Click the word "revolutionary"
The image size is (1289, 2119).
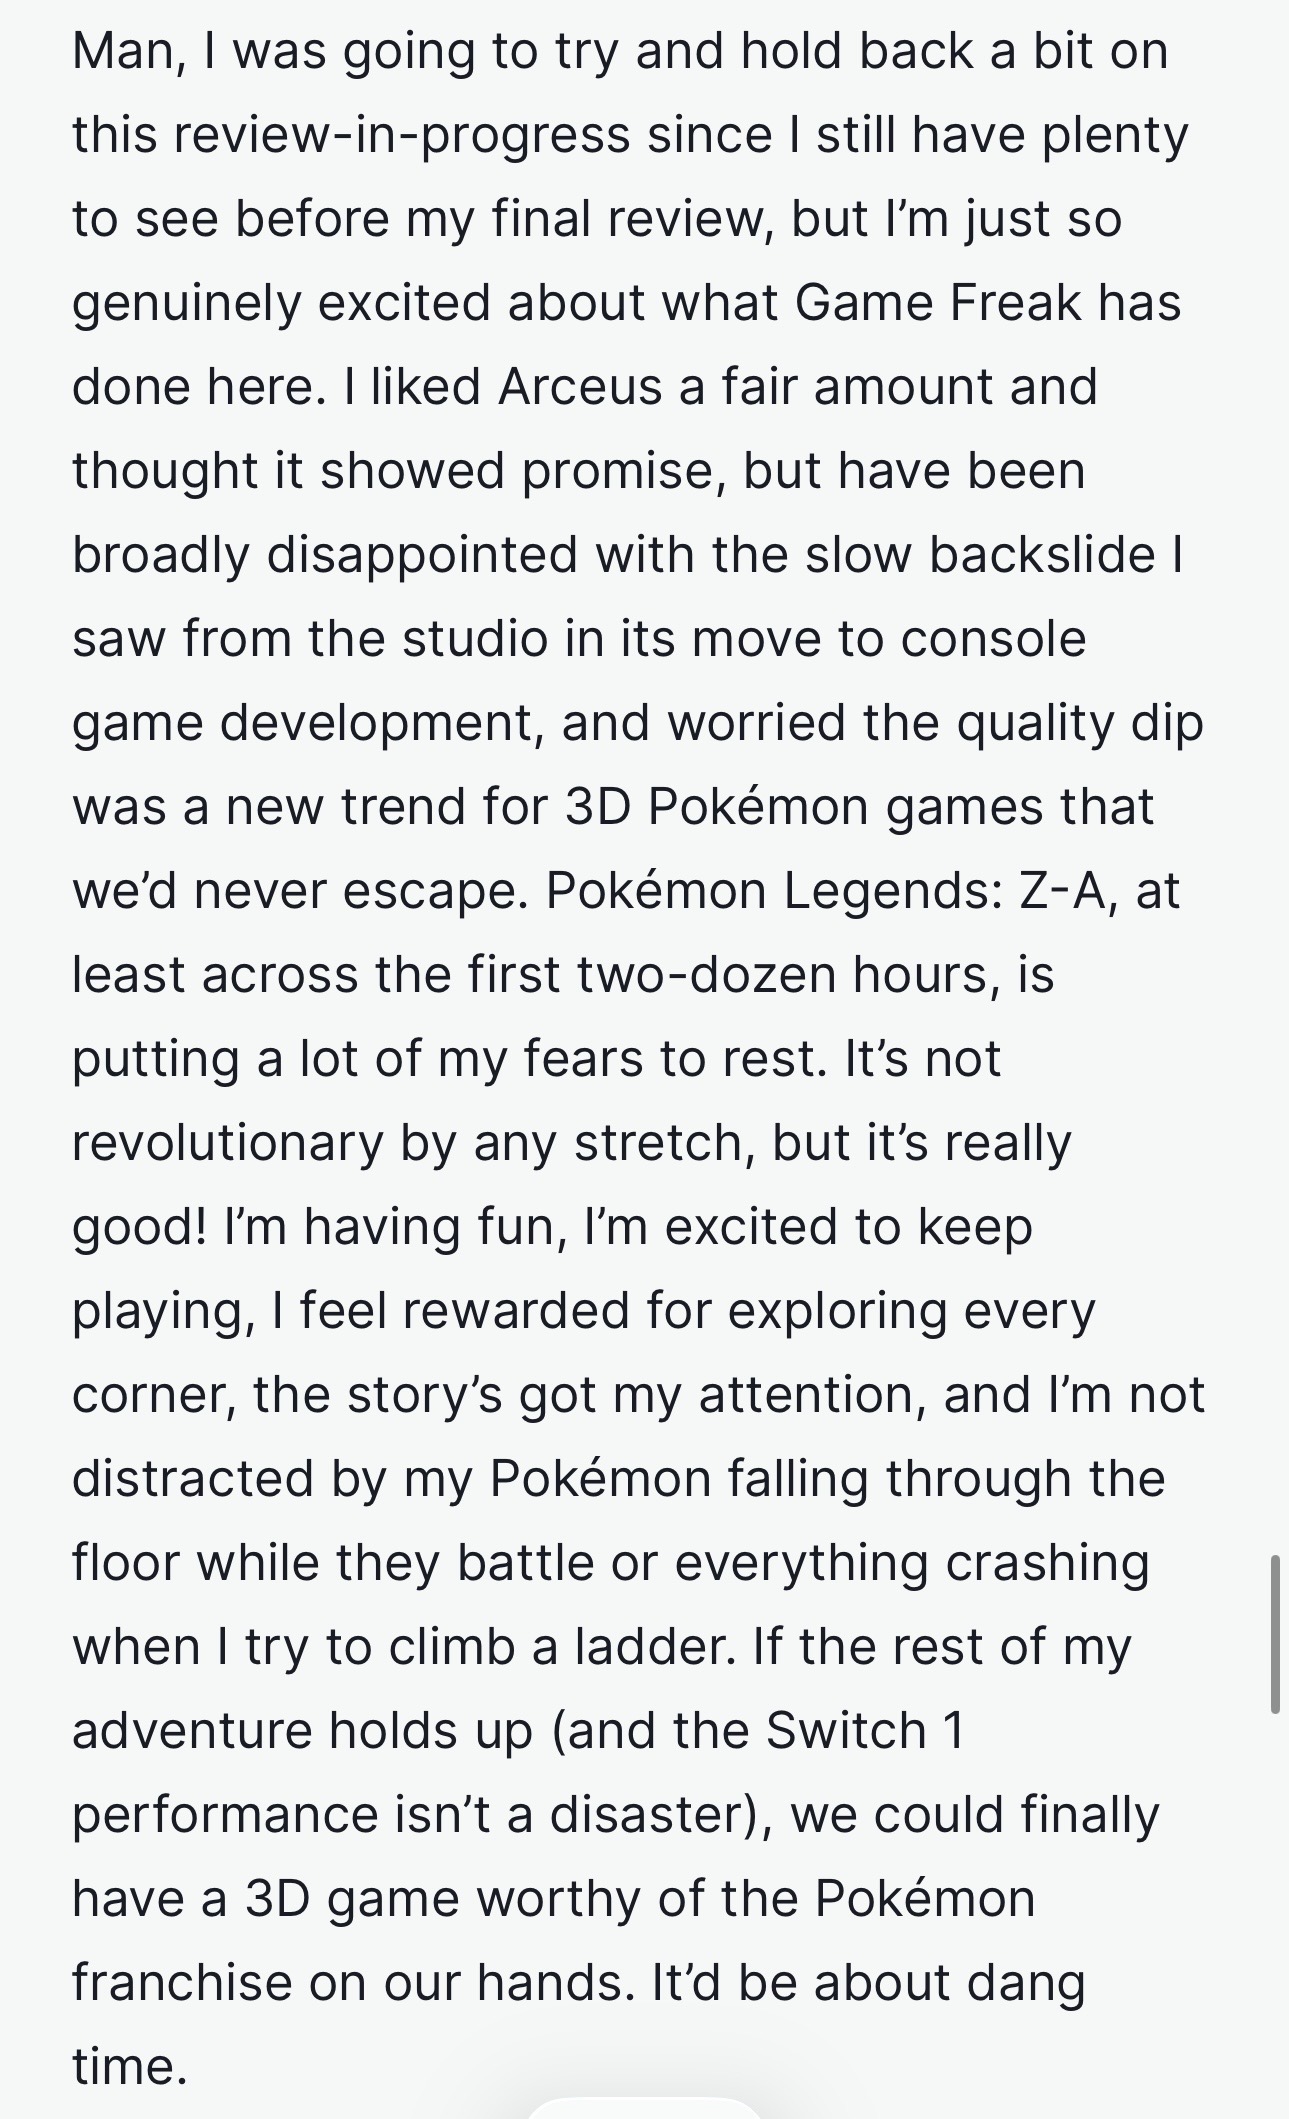point(228,1143)
